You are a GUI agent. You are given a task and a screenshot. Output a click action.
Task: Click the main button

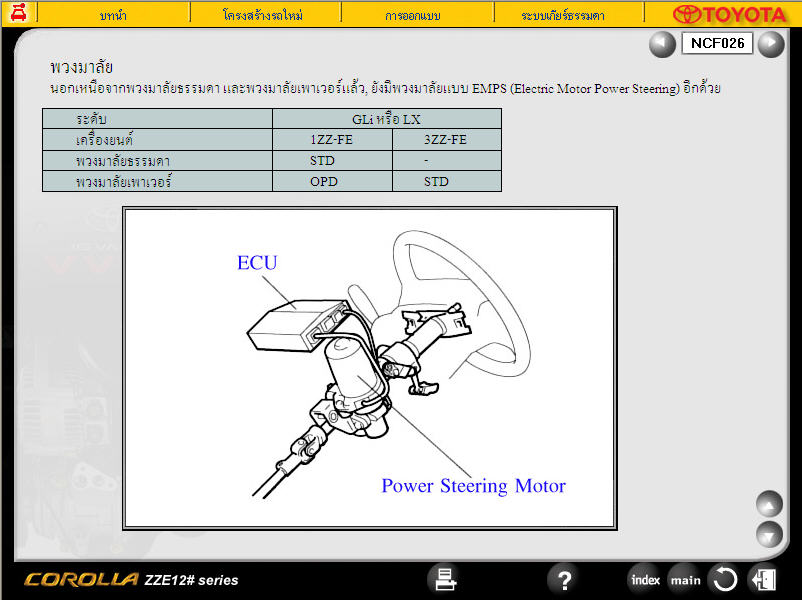pyautogui.click(x=685, y=580)
